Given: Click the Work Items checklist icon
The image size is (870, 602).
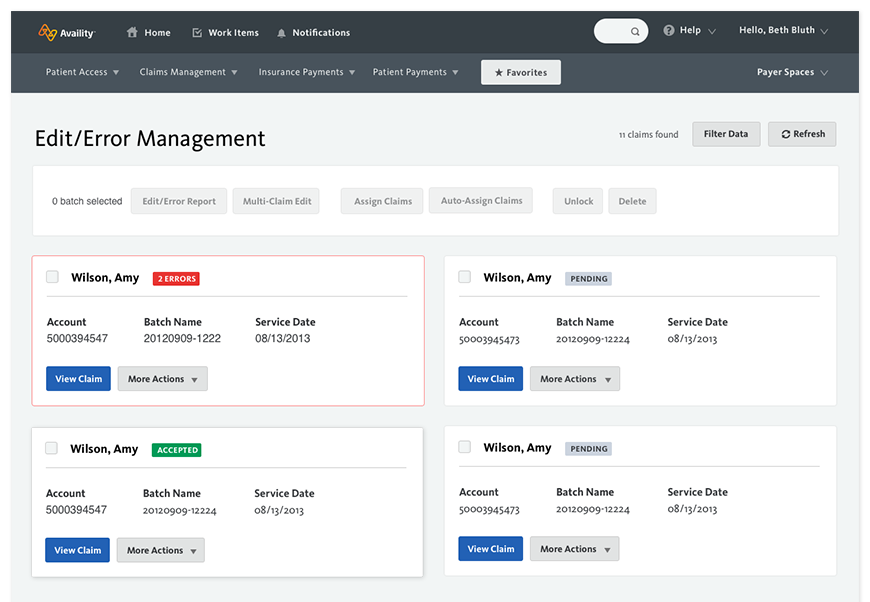Looking at the screenshot, I should coord(197,33).
